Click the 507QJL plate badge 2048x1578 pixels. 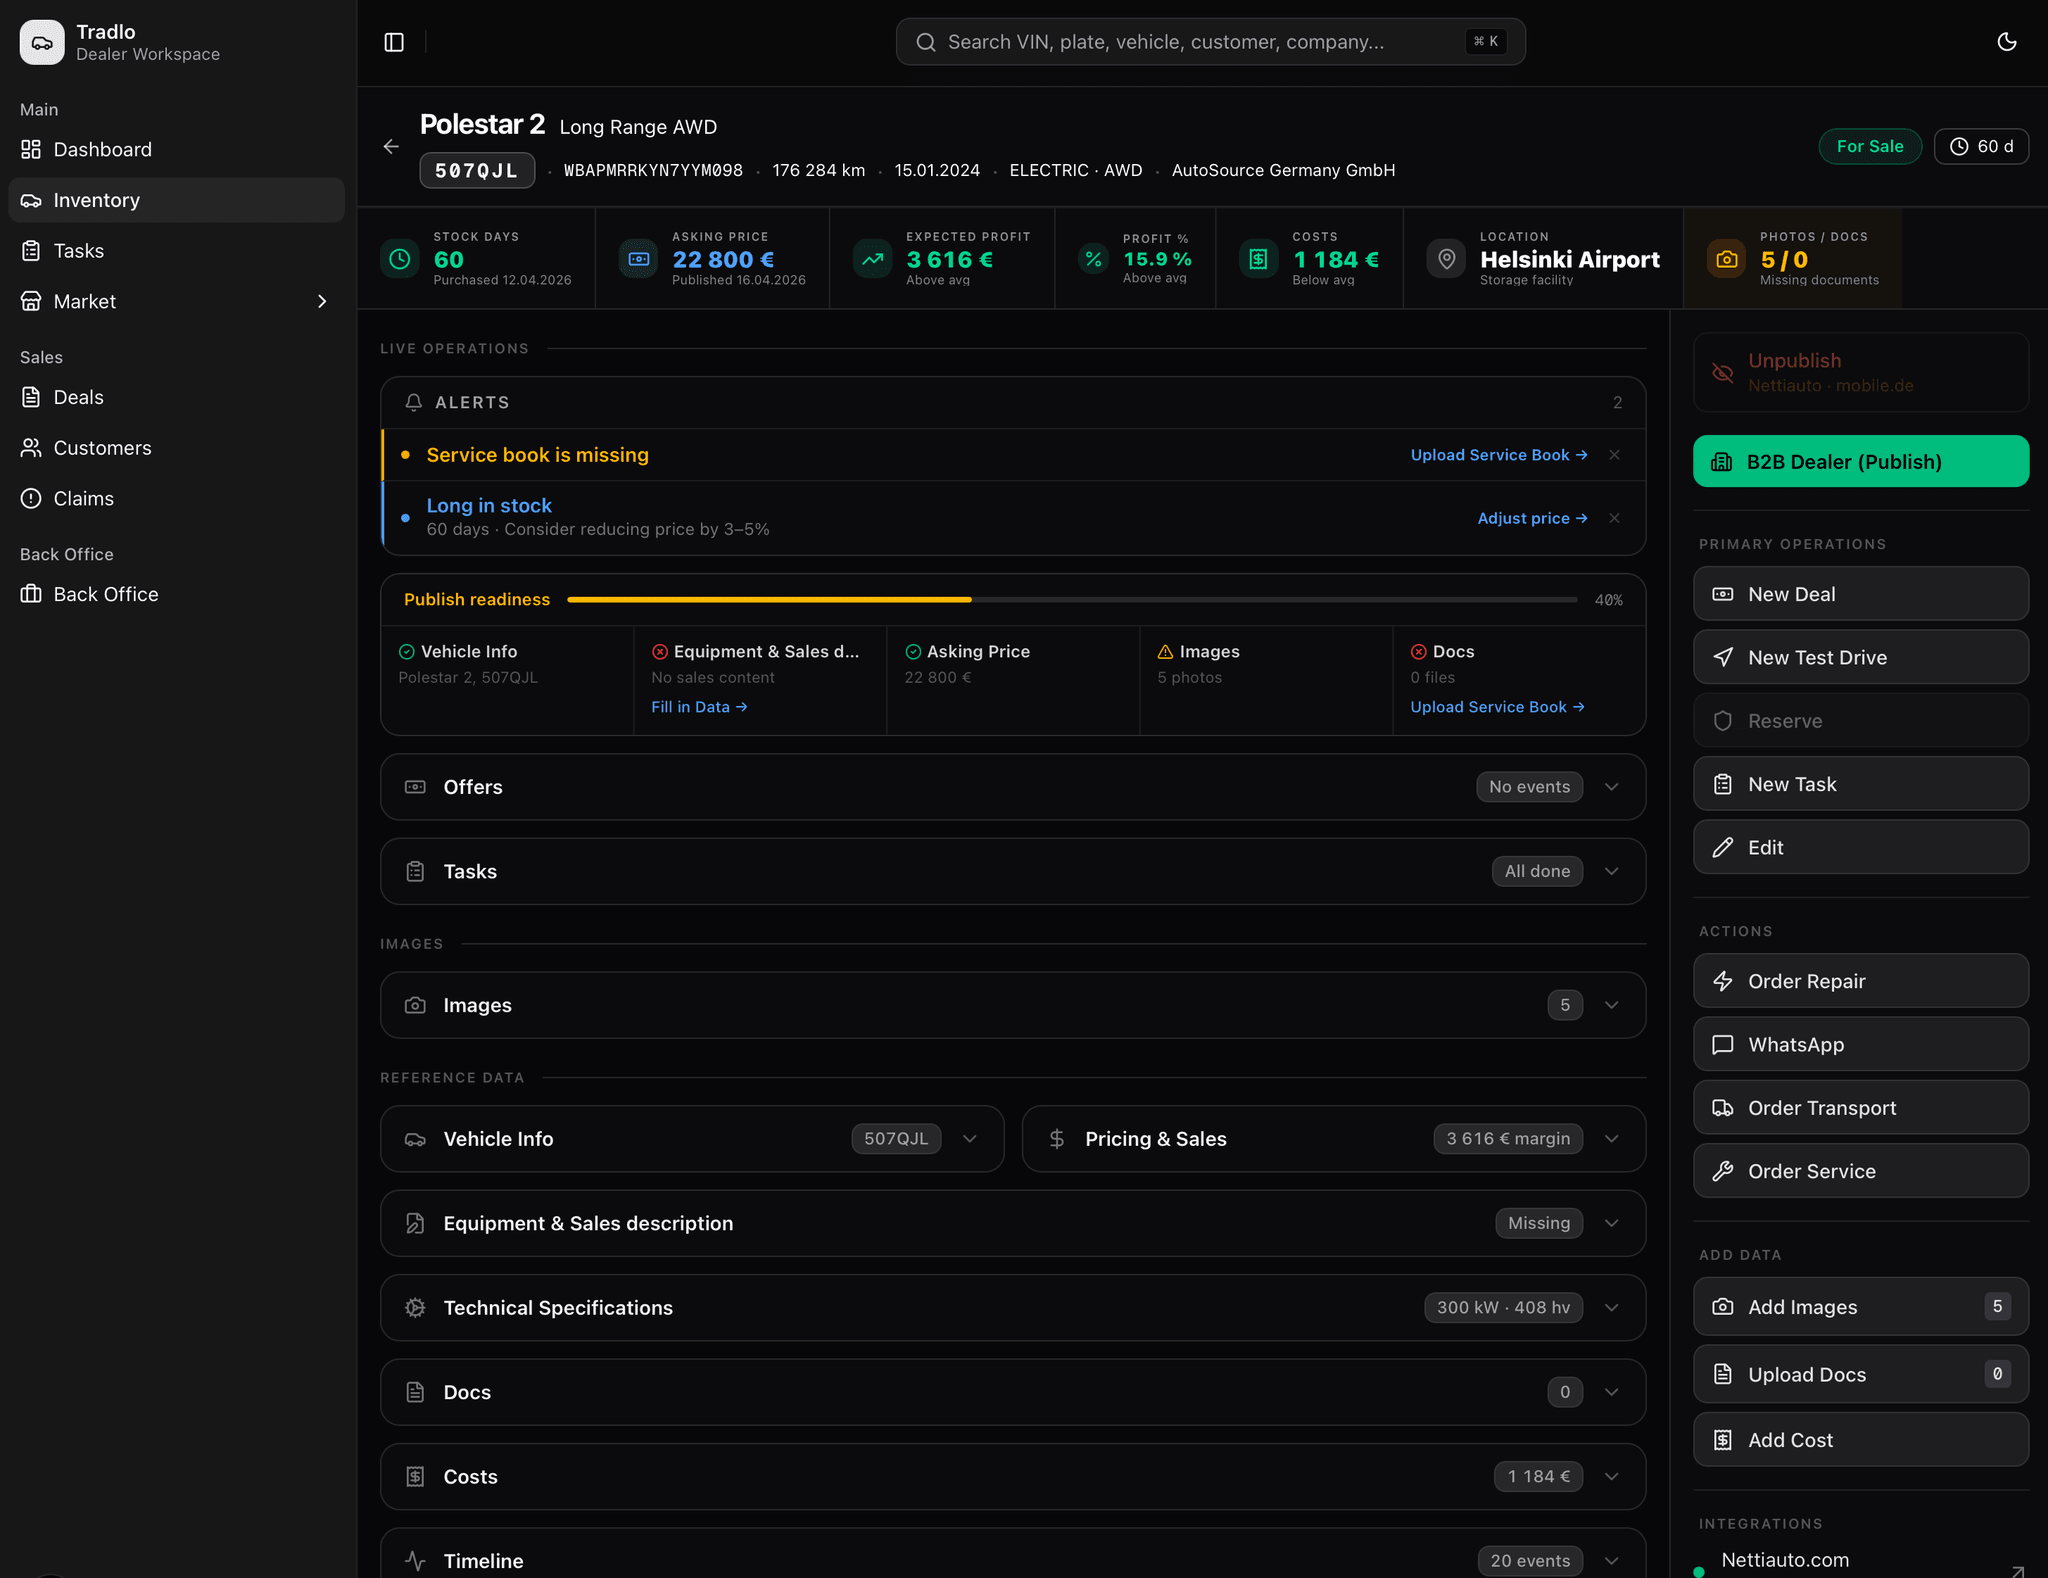click(477, 171)
